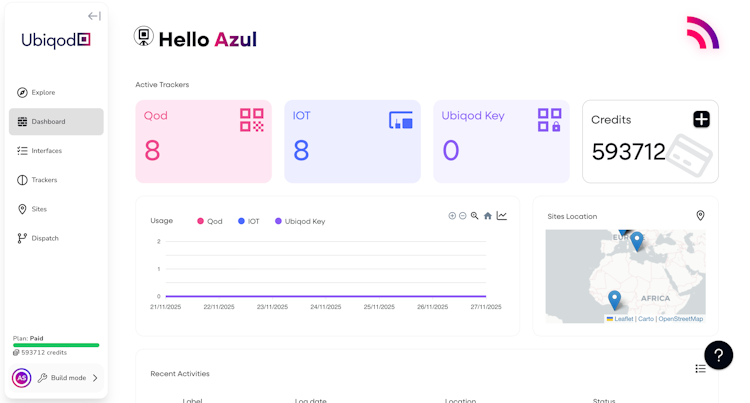Click the Dashboard grid icon

click(x=22, y=121)
